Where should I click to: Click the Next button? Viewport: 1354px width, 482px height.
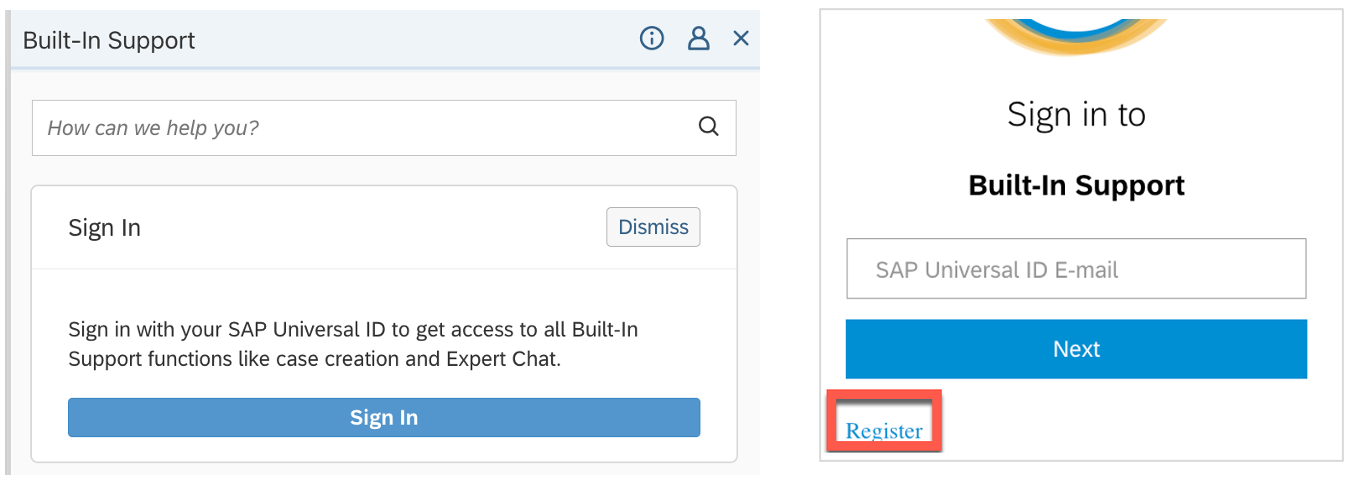pos(1076,349)
